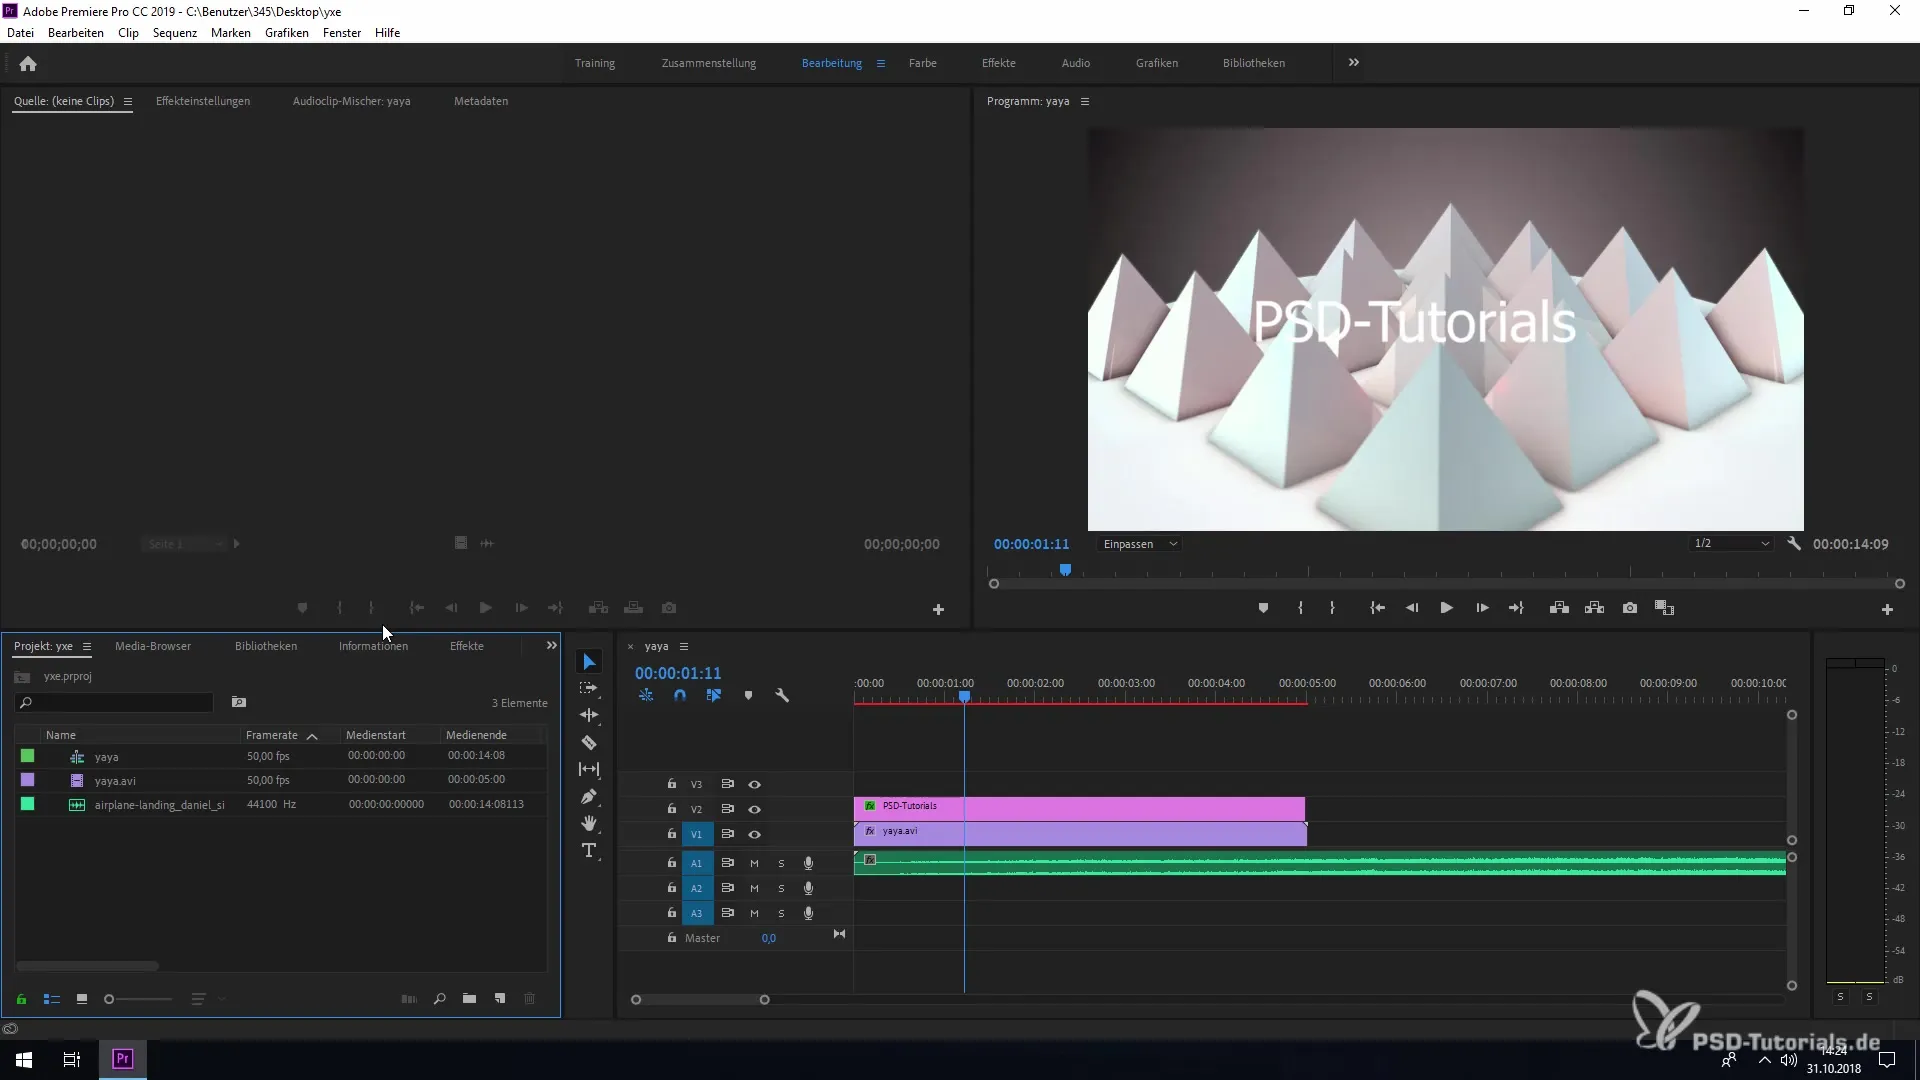Open Projekt: yxe panel menu

click(x=87, y=646)
